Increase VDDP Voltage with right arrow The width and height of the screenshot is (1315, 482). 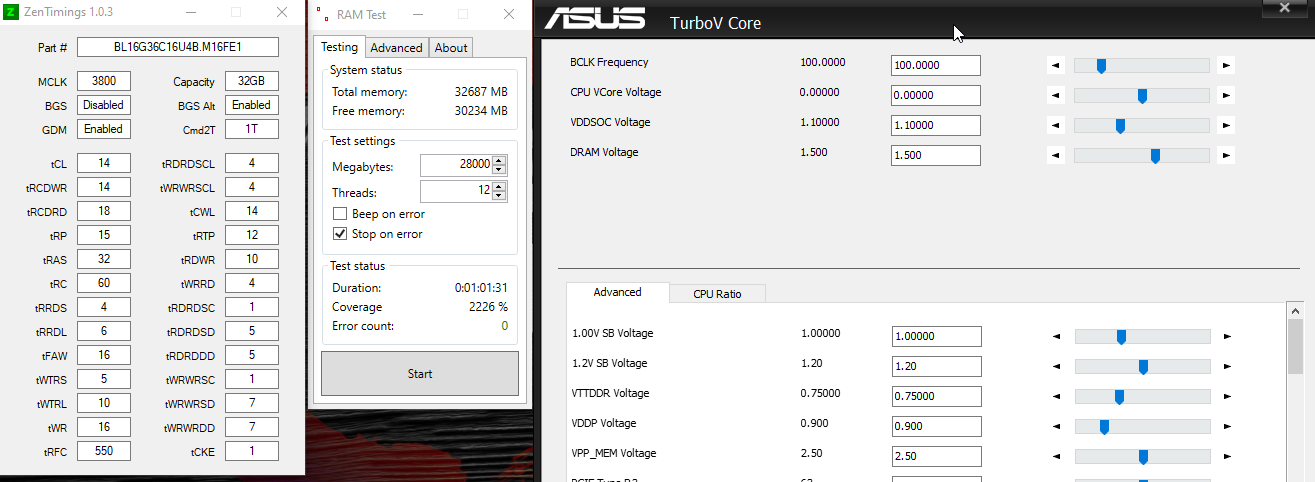click(1227, 427)
